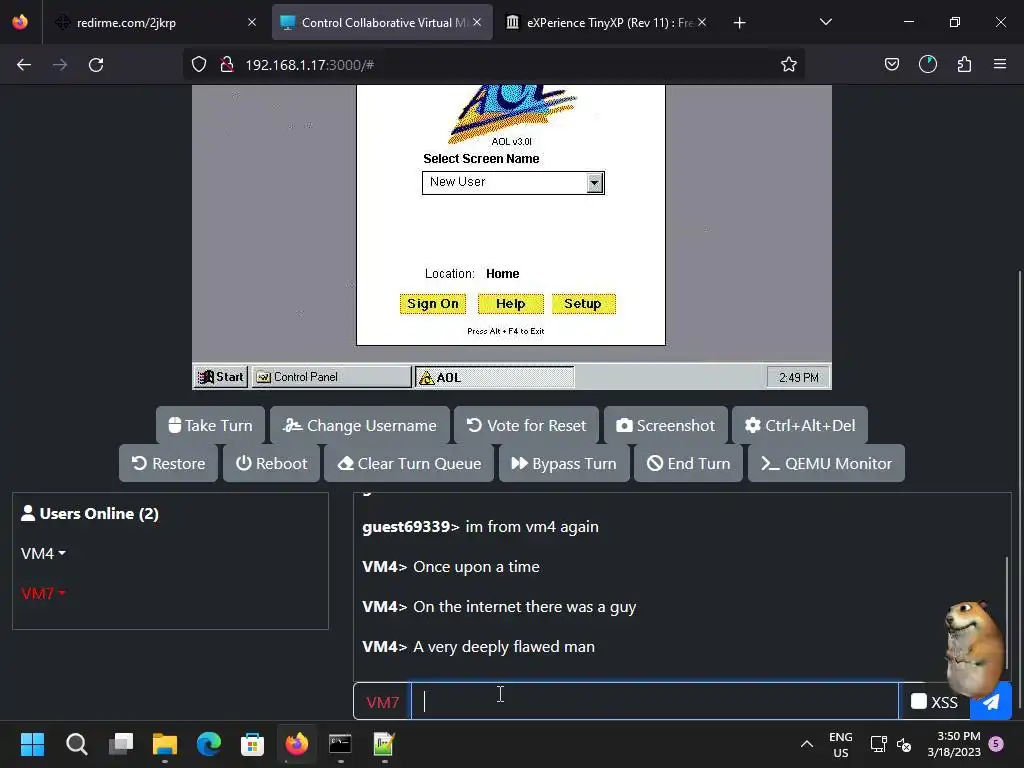End the current turn
This screenshot has height=768, width=1024.
[688, 463]
